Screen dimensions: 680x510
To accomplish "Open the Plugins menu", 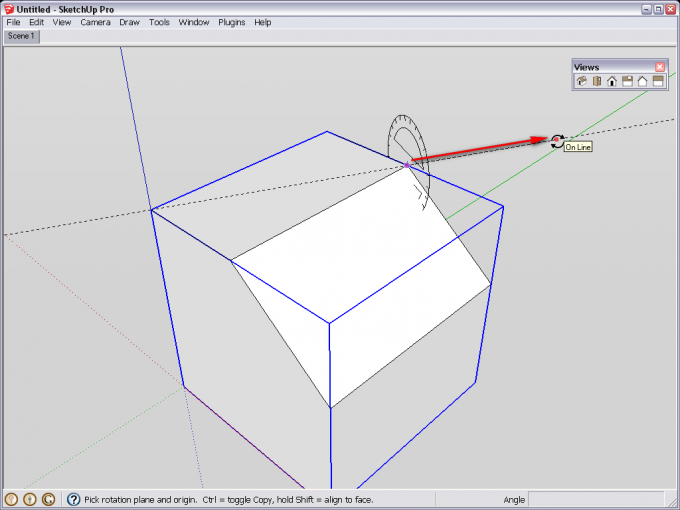I will (231, 22).
